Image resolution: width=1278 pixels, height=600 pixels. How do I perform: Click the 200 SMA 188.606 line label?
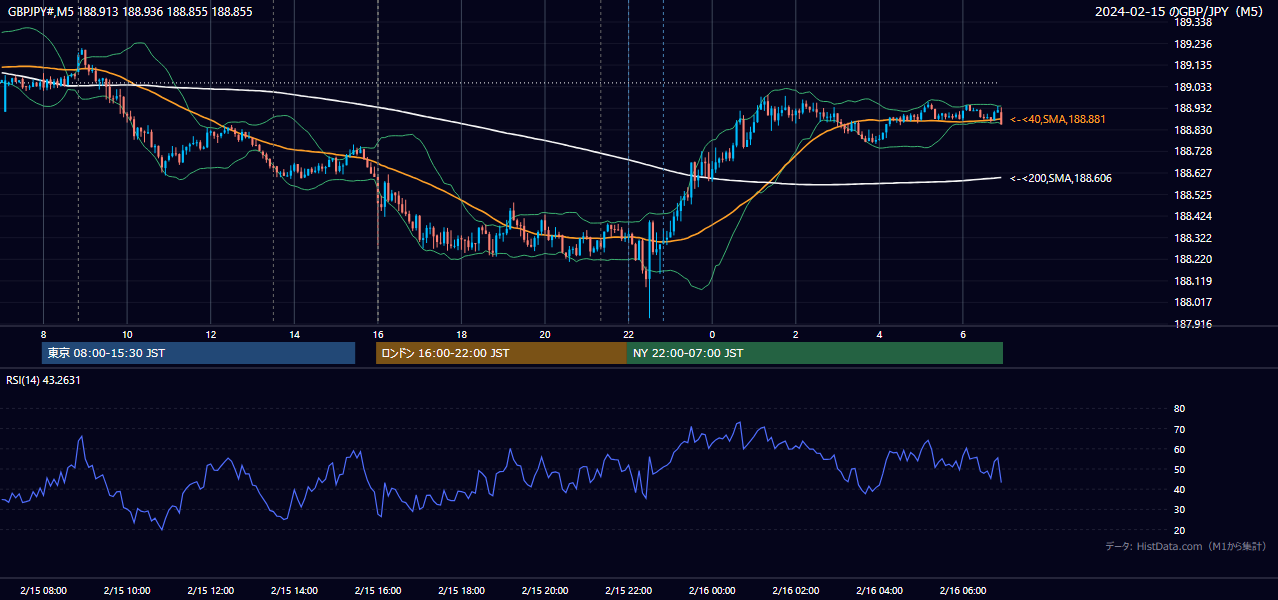click(1060, 178)
